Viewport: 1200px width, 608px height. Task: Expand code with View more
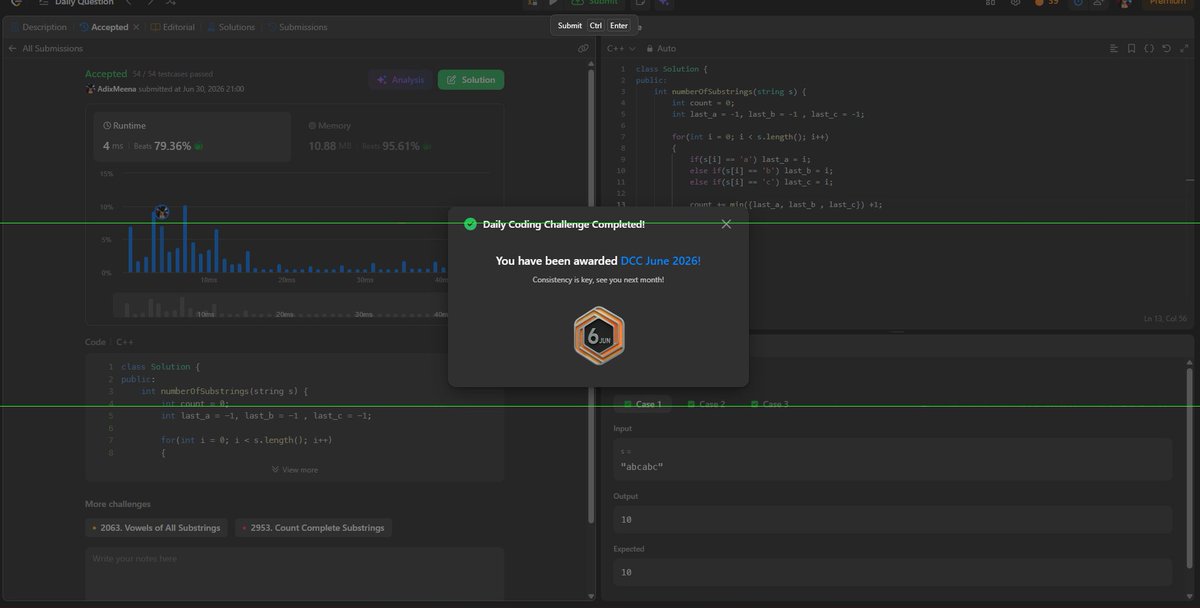tap(294, 470)
